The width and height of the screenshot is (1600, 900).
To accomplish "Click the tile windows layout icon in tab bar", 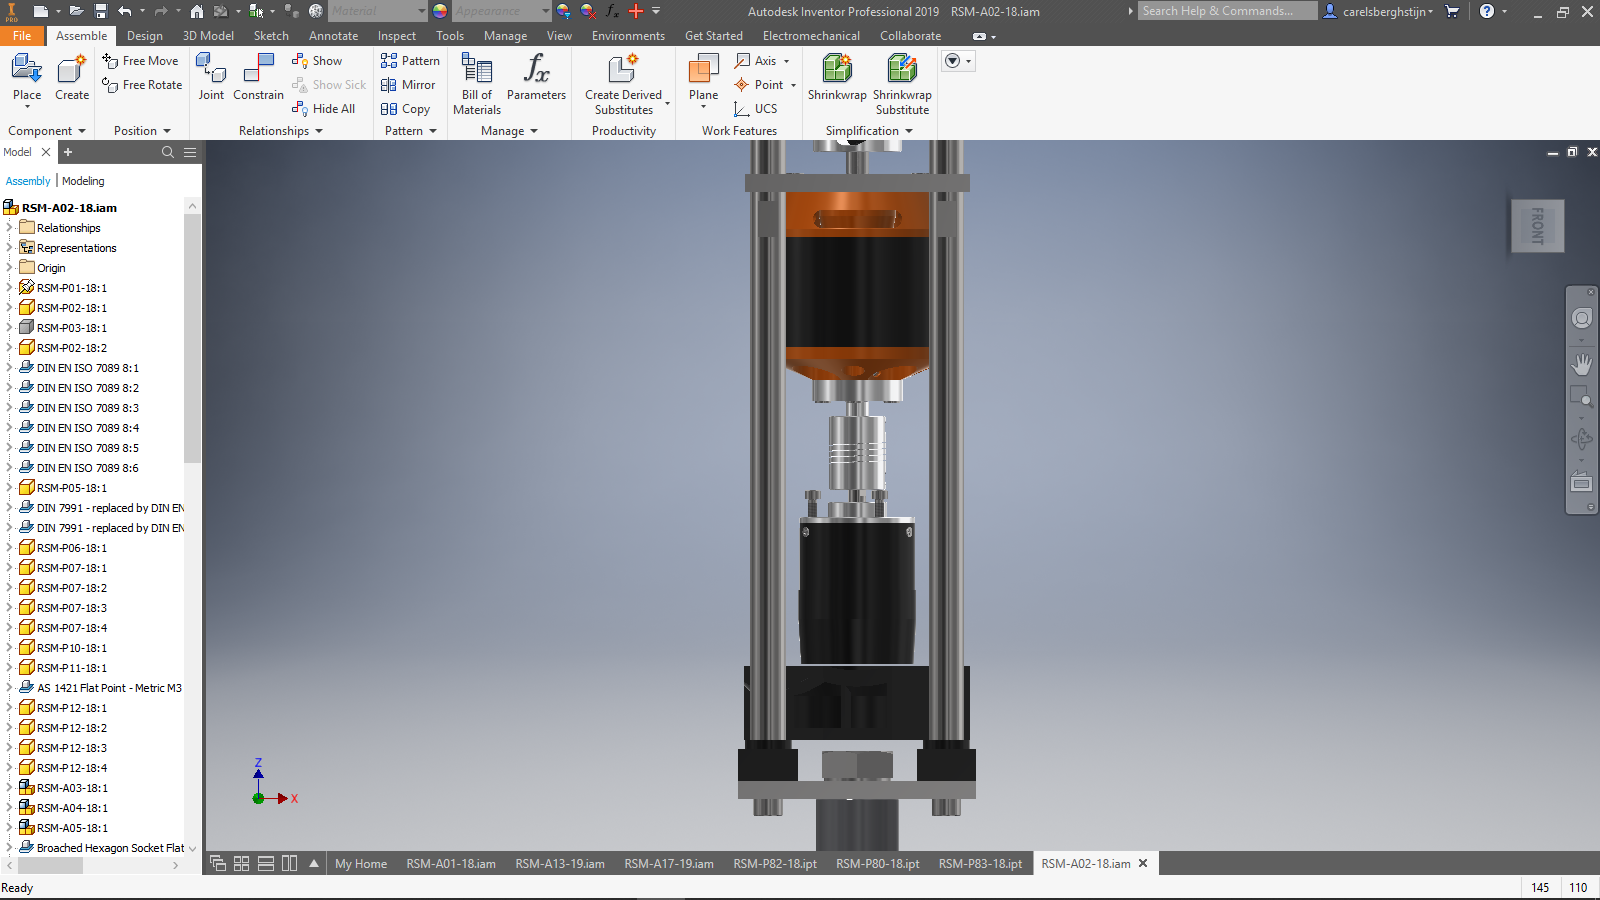I will click(x=242, y=863).
